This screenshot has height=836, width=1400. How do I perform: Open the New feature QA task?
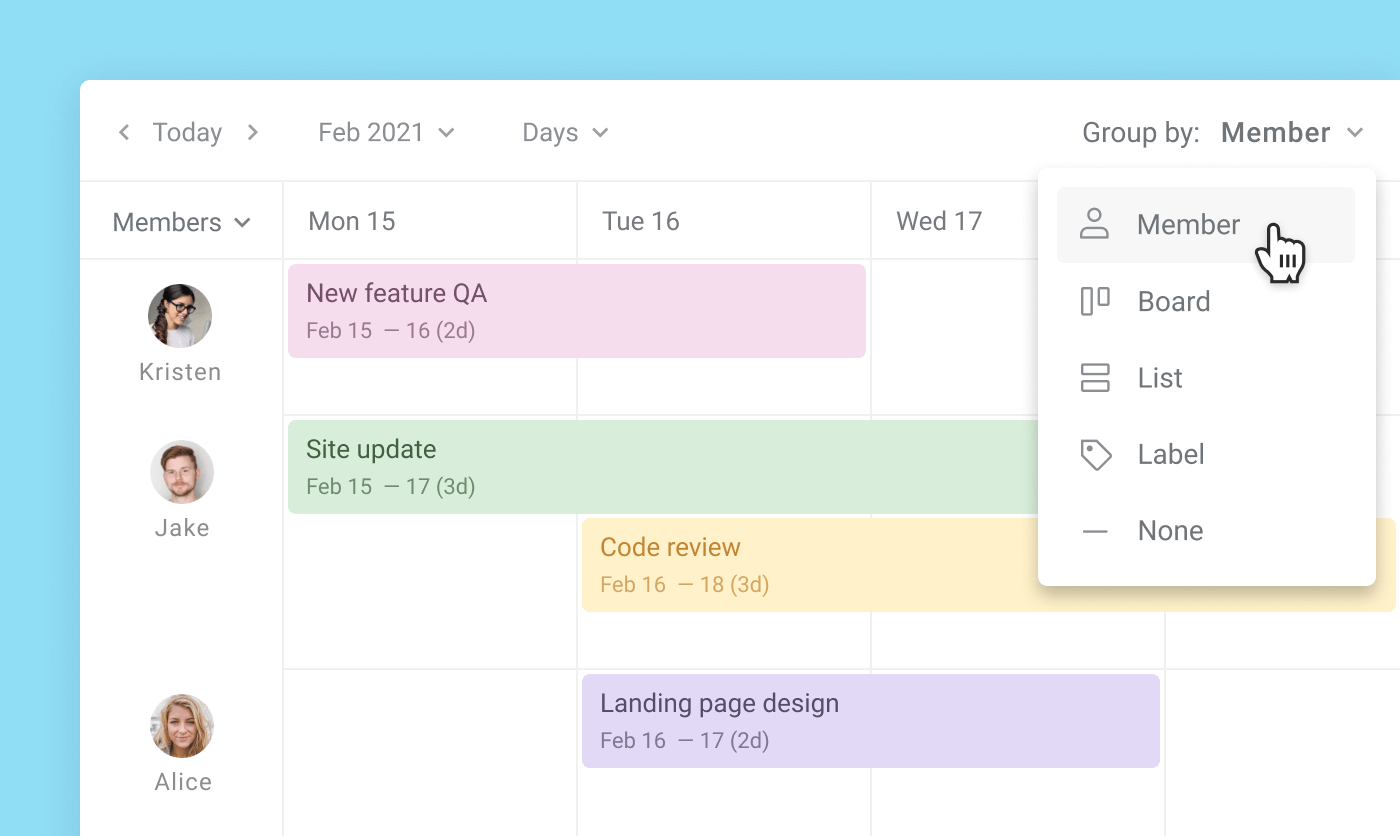[576, 311]
